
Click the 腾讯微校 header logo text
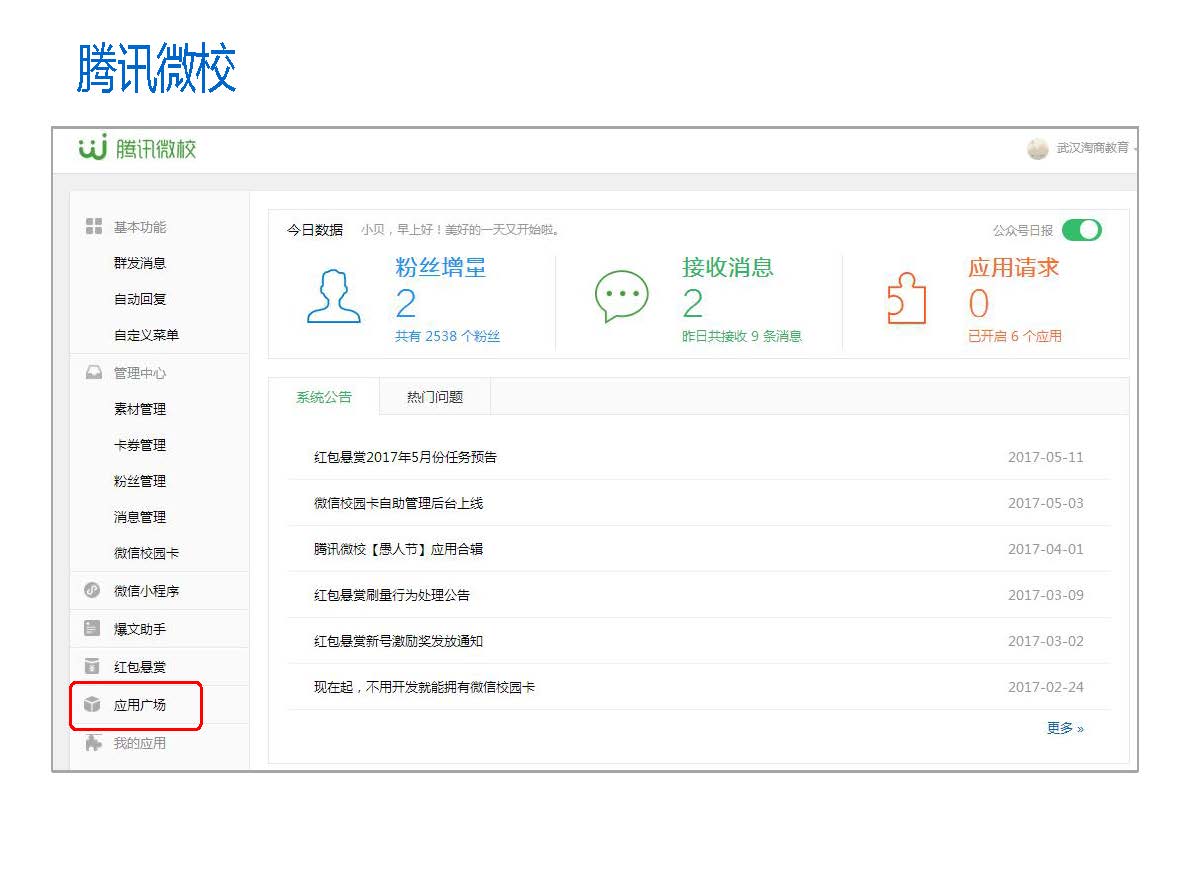(156, 149)
